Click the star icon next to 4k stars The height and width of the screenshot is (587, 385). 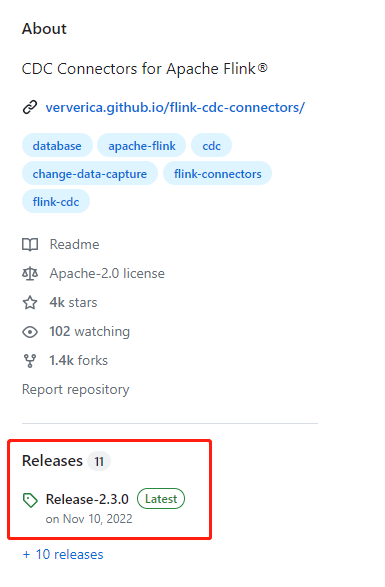click(30, 302)
